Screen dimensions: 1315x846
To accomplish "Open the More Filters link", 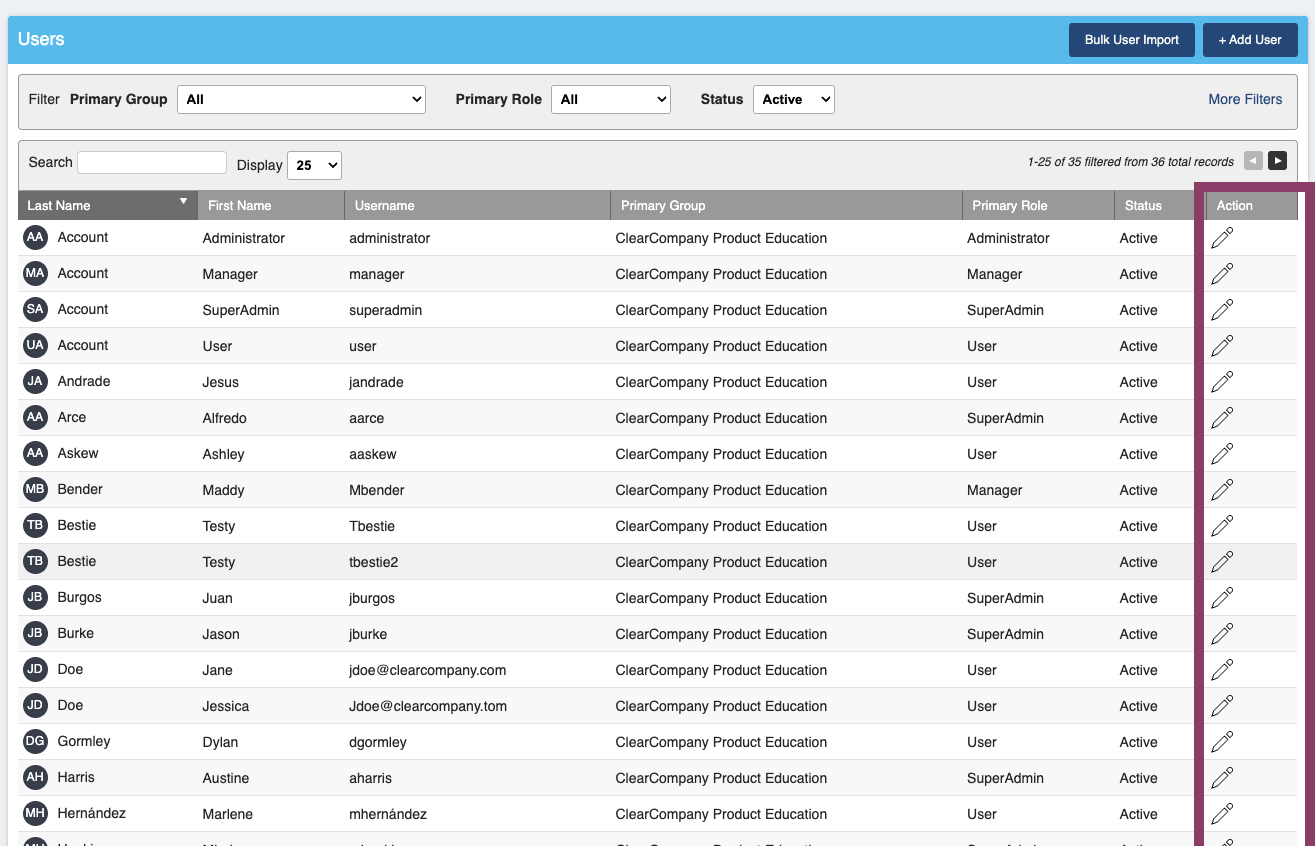I will 1245,99.
